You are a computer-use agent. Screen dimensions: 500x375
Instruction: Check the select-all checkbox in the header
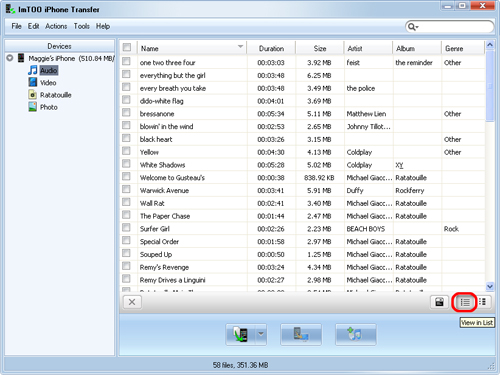coord(127,47)
